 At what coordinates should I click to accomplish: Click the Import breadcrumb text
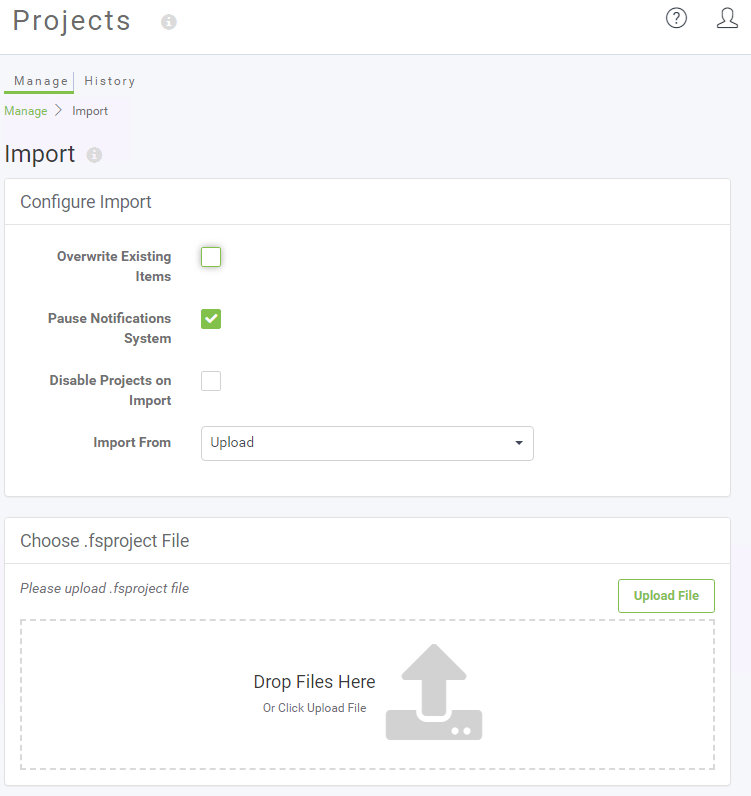tap(90, 111)
